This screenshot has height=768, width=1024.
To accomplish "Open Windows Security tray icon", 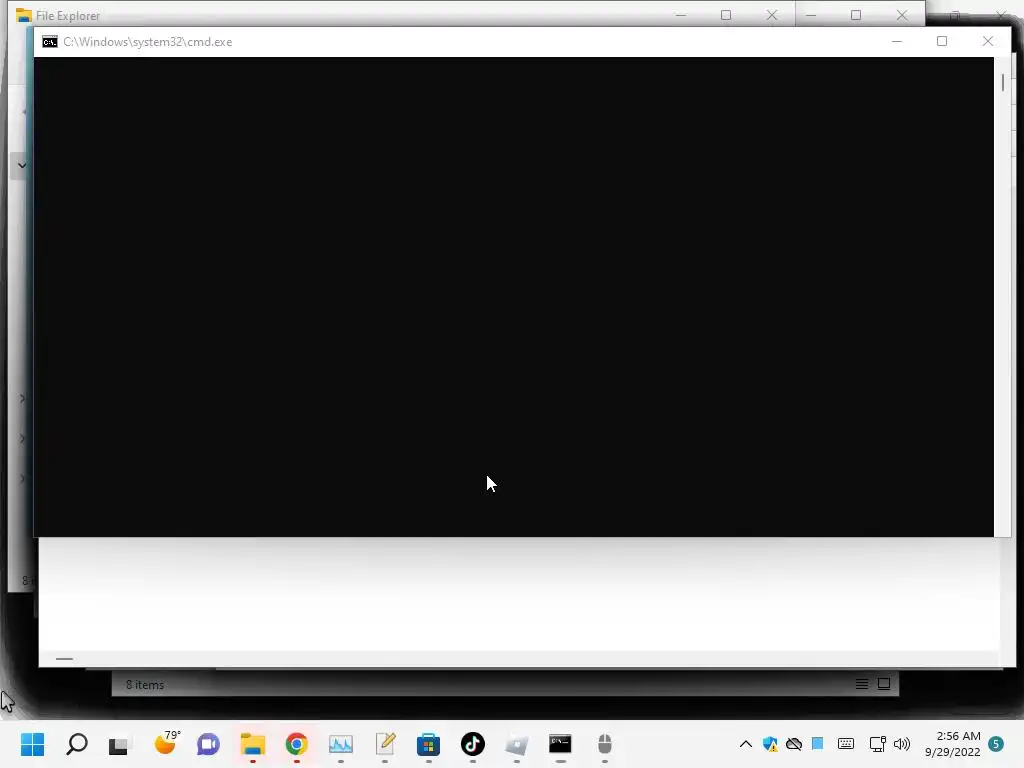I will [x=770, y=744].
